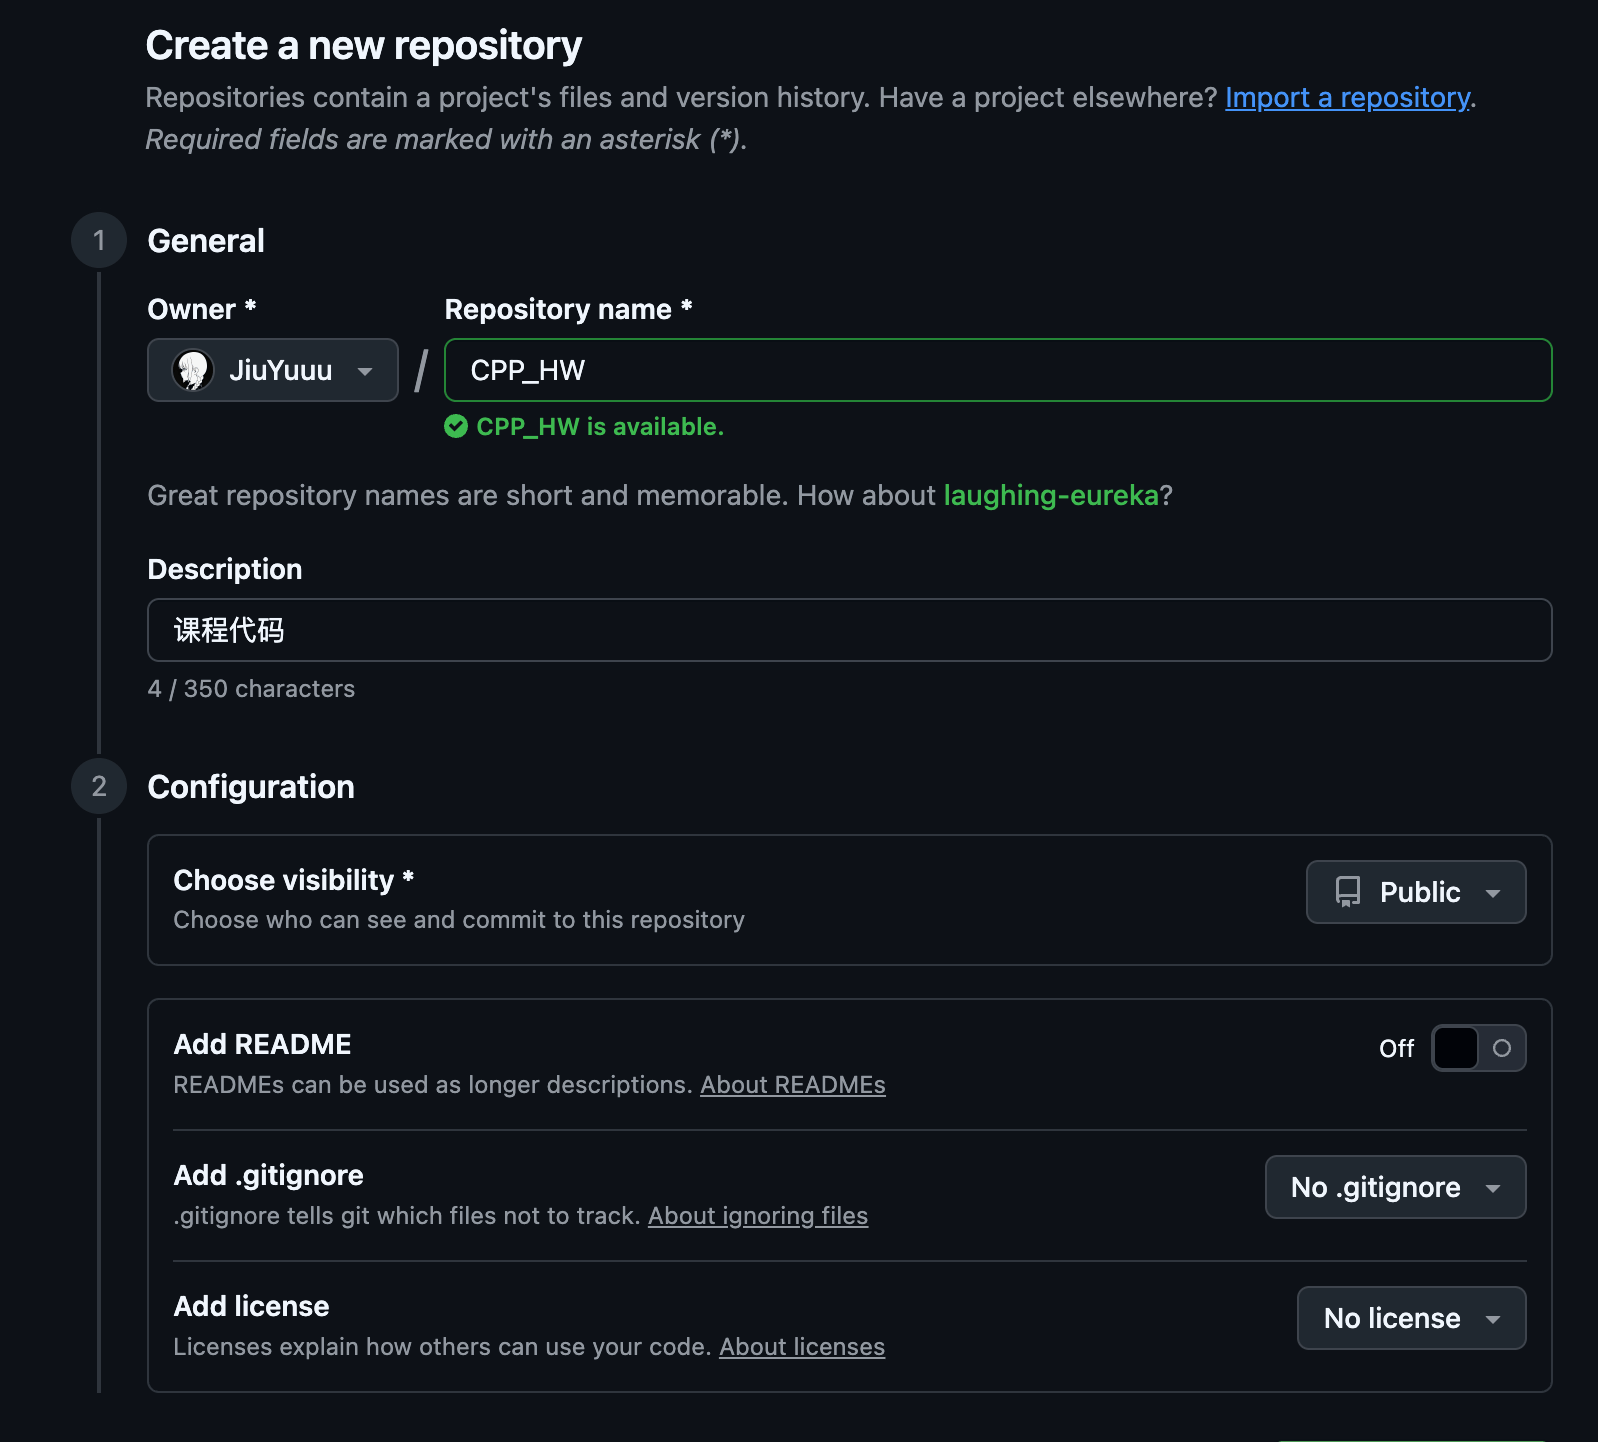Open the About ignoring files link
1598x1442 pixels.
[757, 1216]
